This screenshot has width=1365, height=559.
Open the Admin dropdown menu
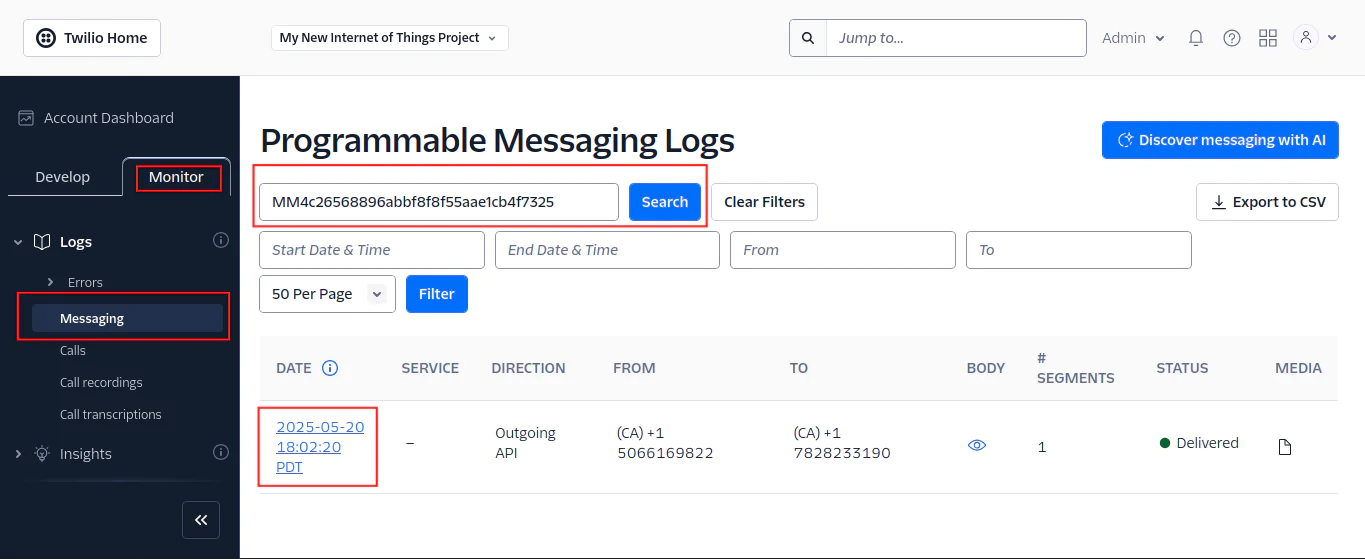[1134, 38]
